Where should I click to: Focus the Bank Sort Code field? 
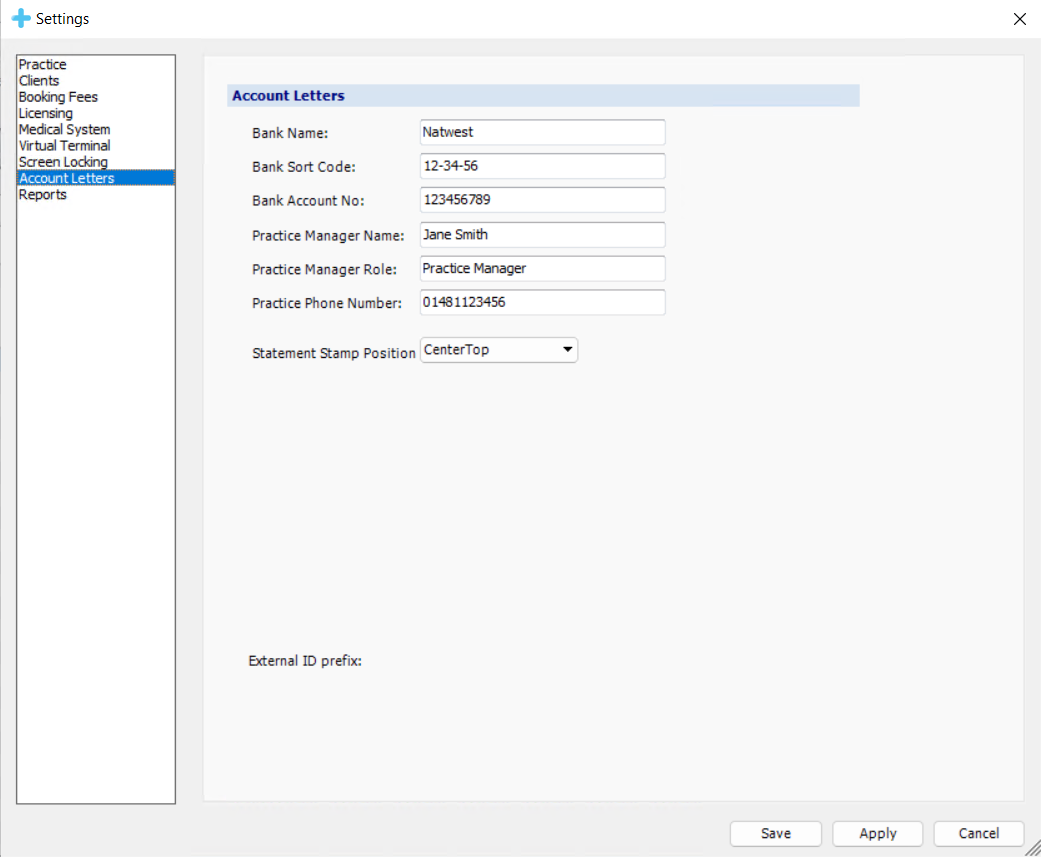point(542,166)
